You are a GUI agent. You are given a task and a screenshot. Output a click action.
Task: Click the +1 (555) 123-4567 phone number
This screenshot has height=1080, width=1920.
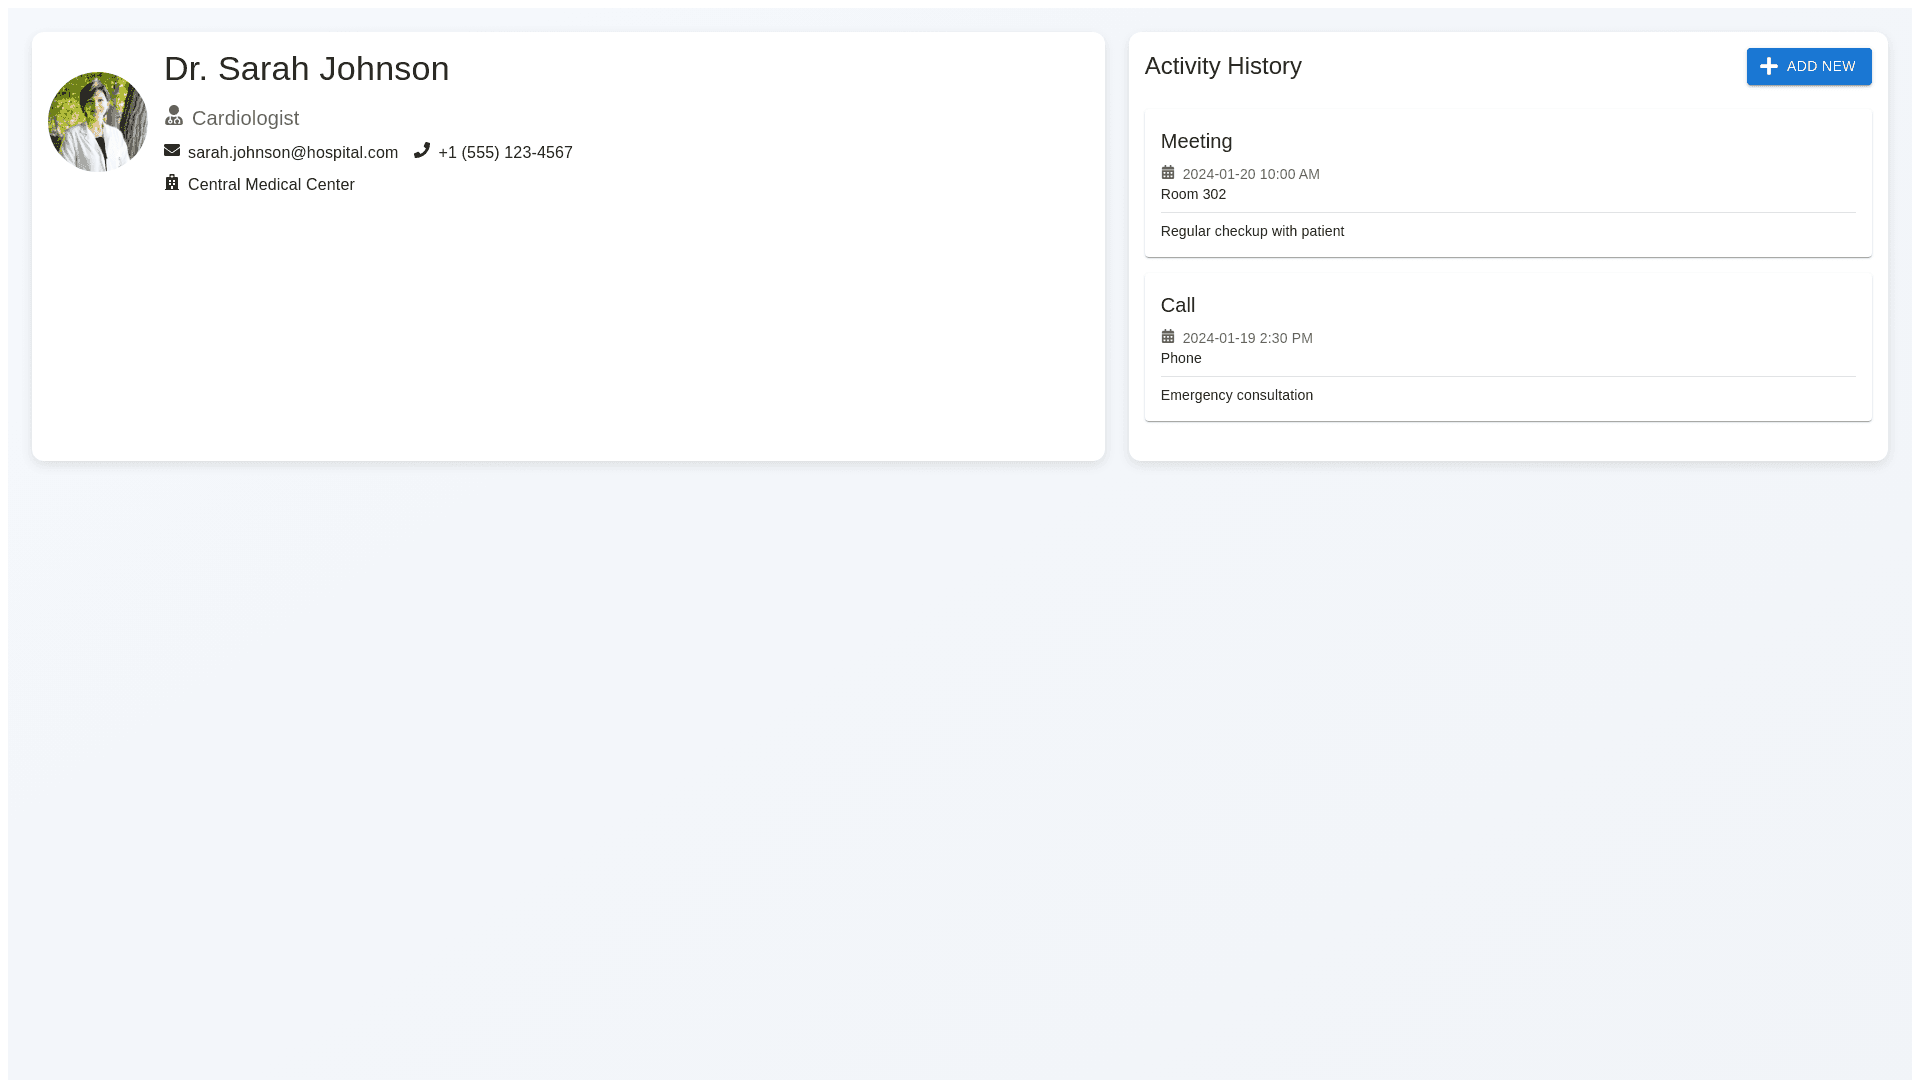tap(505, 153)
